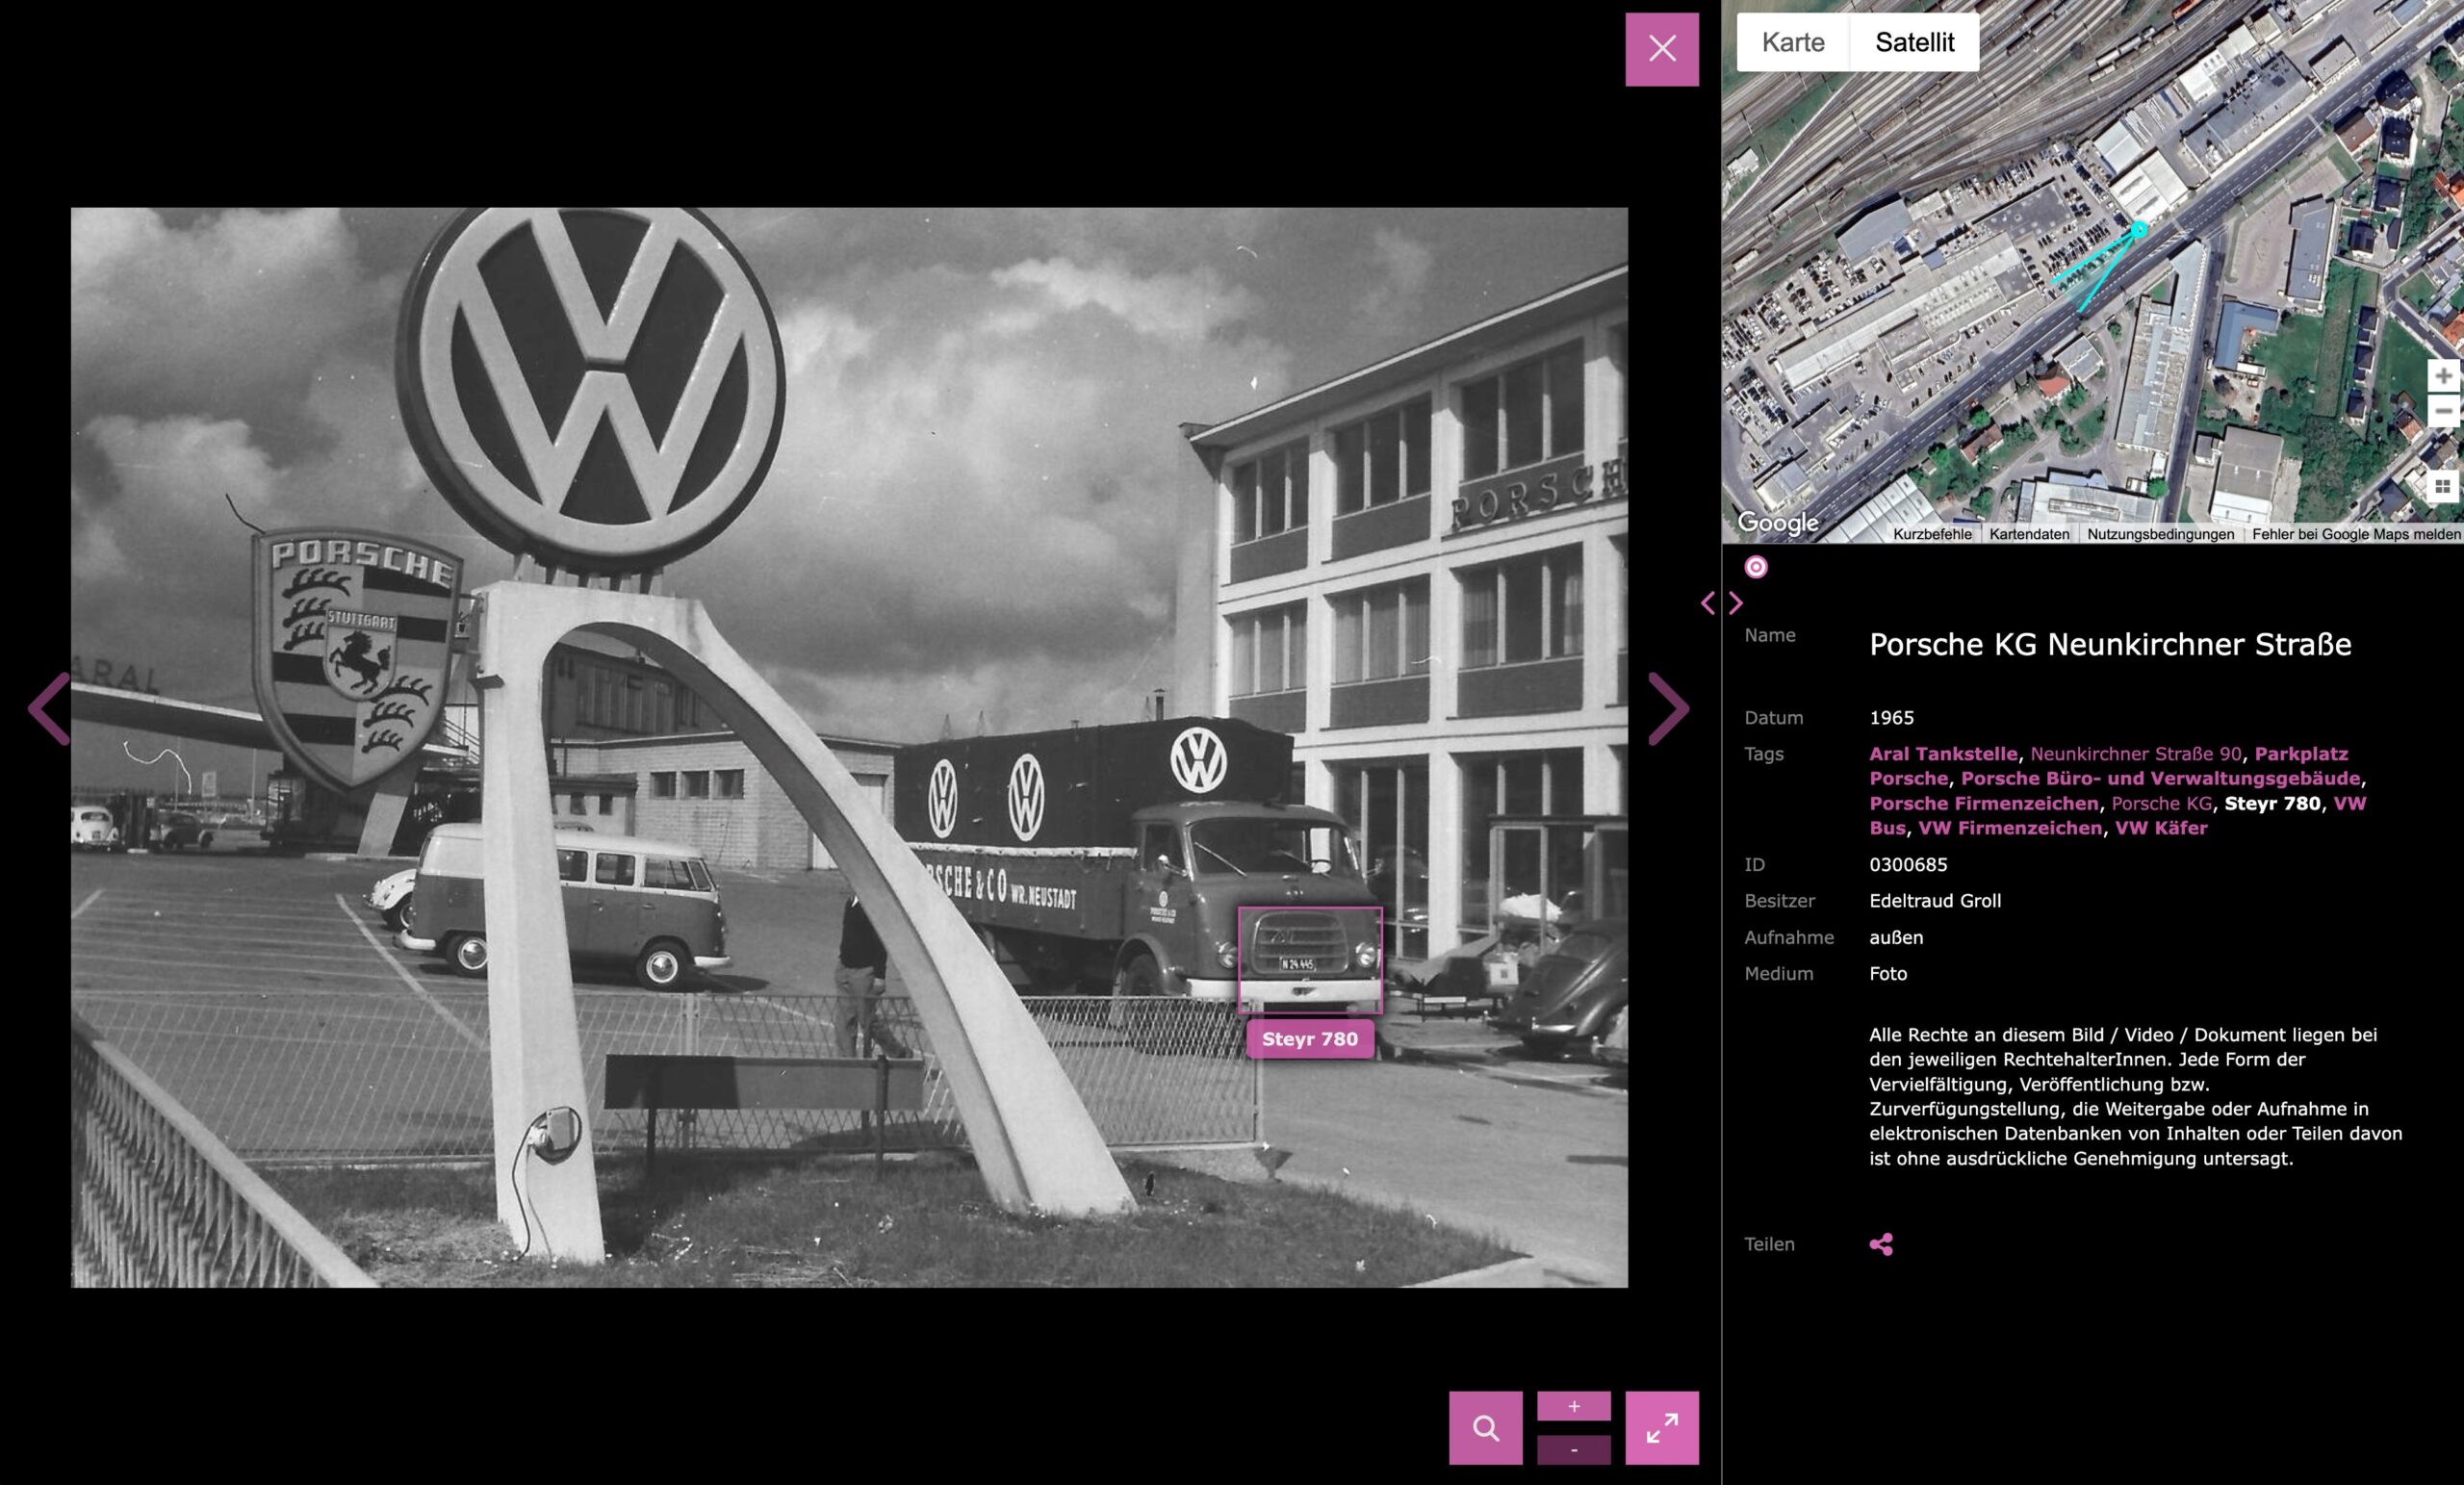Image resolution: width=2464 pixels, height=1485 pixels.
Task: Open the Parkplatz Porsche tag
Action: [2109, 766]
